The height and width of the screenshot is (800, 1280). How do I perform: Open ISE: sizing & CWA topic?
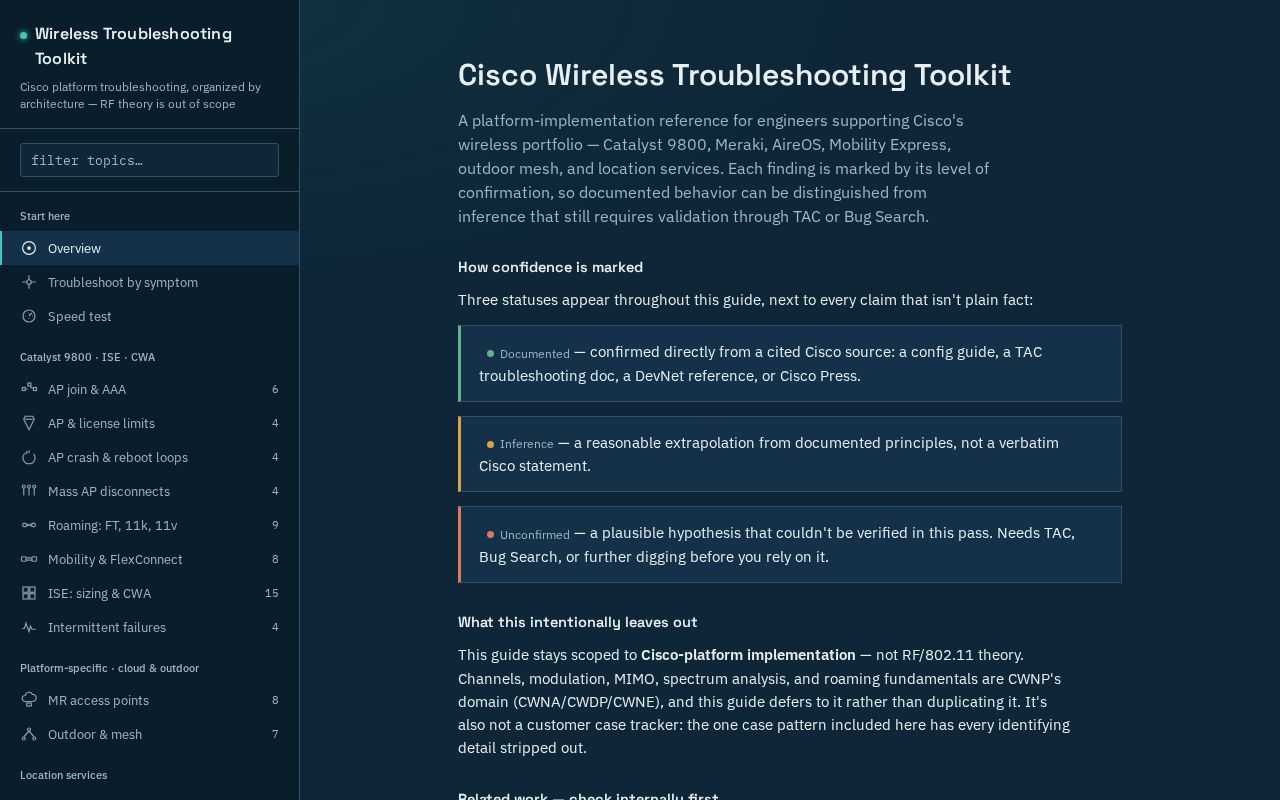point(149,593)
